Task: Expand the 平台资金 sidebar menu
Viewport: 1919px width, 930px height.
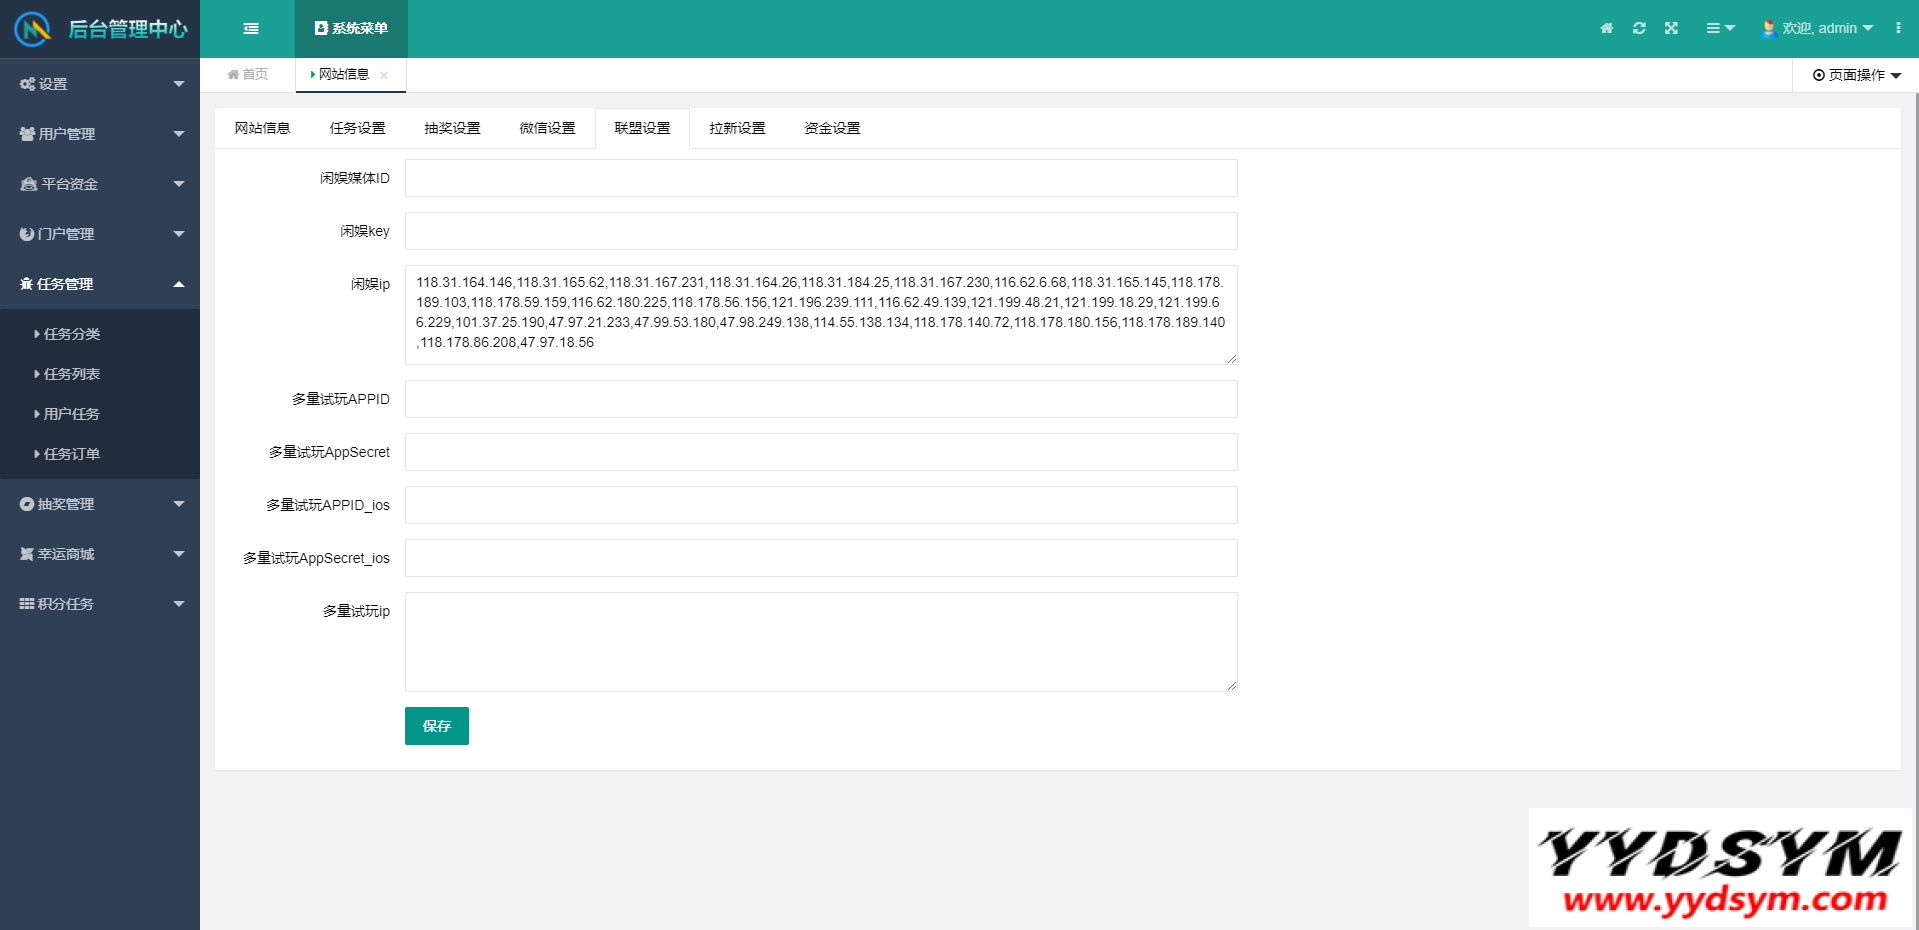Action: click(x=100, y=184)
